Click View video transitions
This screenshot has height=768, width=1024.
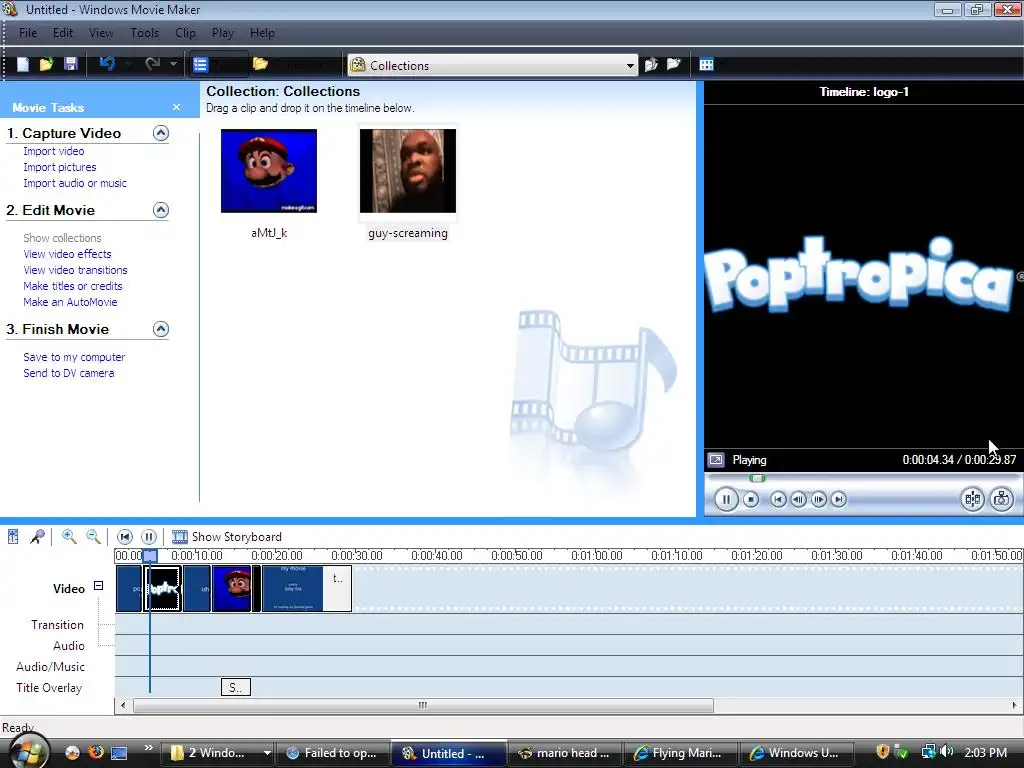pyautogui.click(x=75, y=270)
